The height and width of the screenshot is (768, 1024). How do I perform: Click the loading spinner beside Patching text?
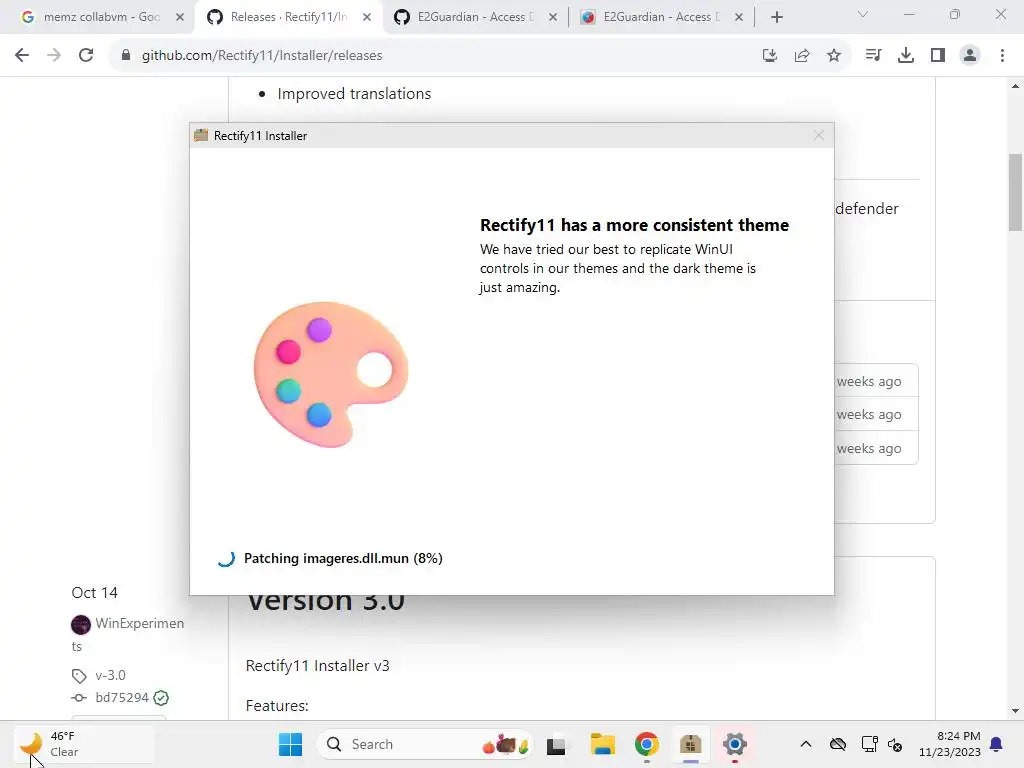(x=226, y=558)
